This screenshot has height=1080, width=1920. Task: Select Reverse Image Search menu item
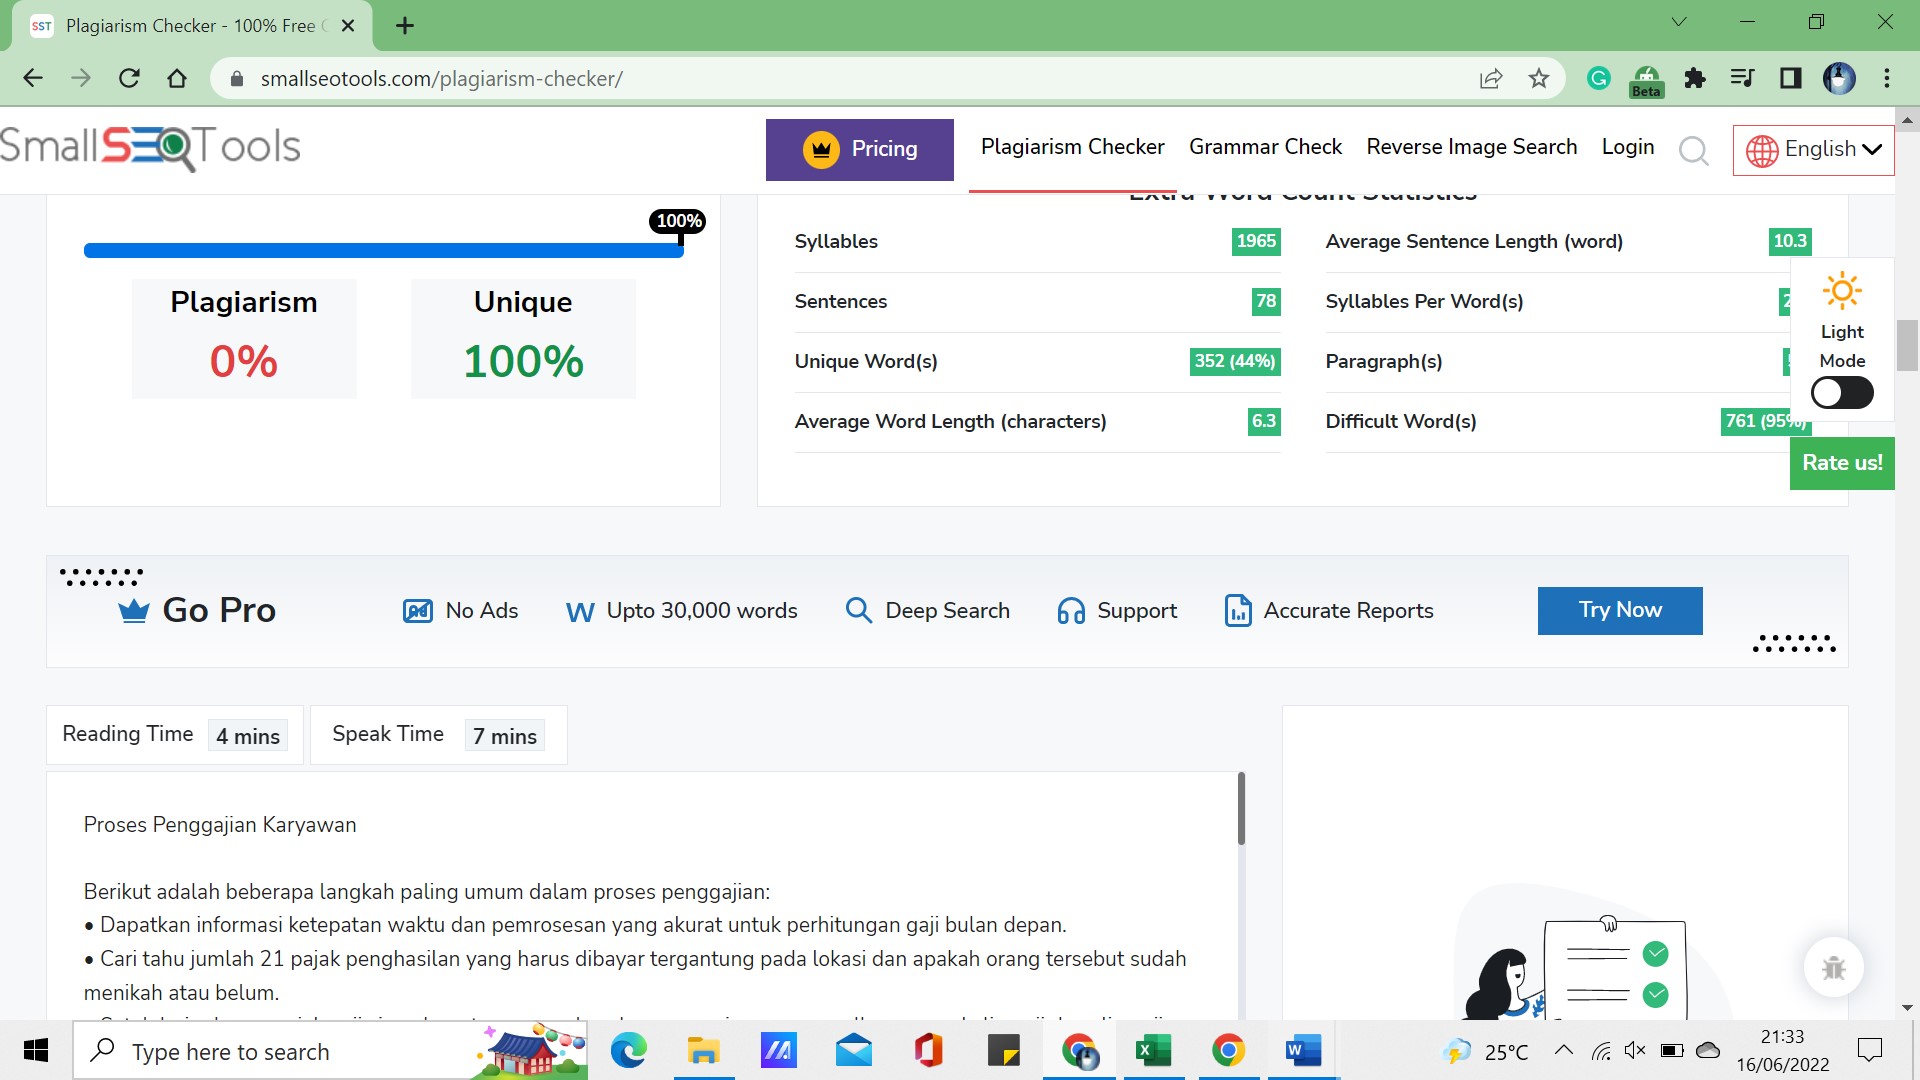[x=1471, y=147]
